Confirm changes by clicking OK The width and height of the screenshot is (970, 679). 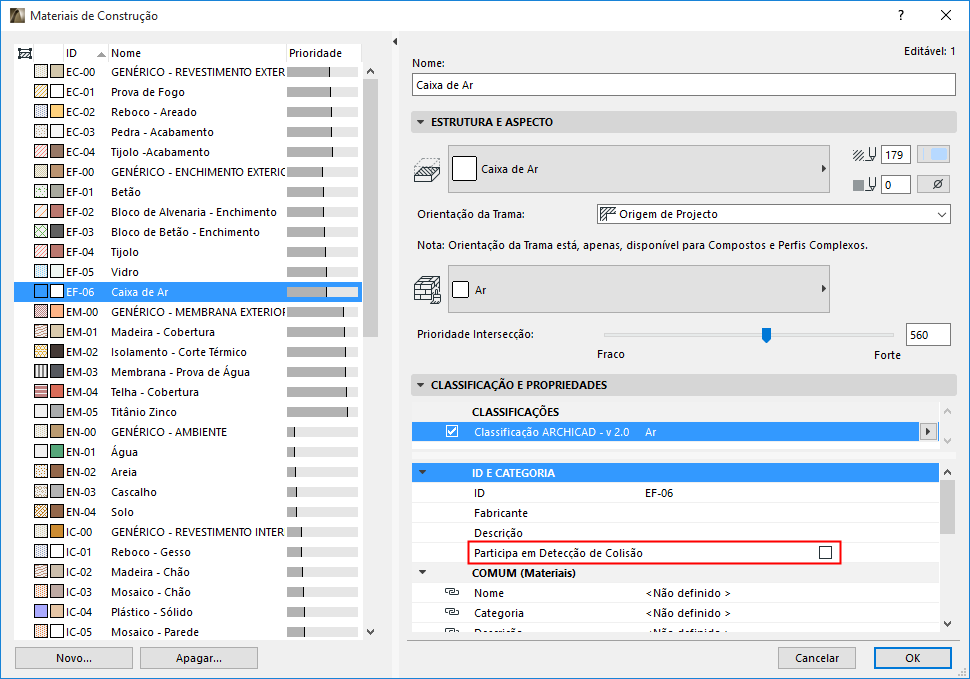pos(911,657)
